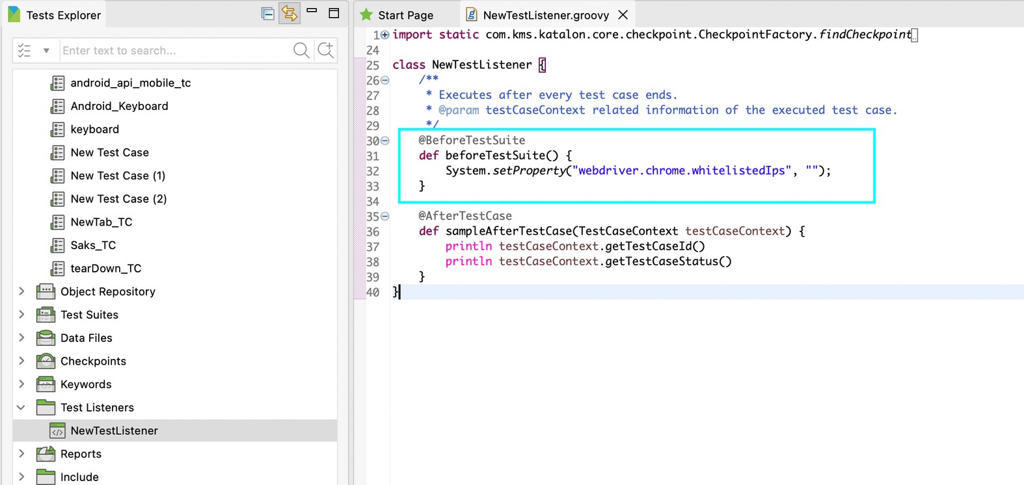
Task: Close the NewTestListener.groovy tab
Action: click(622, 15)
